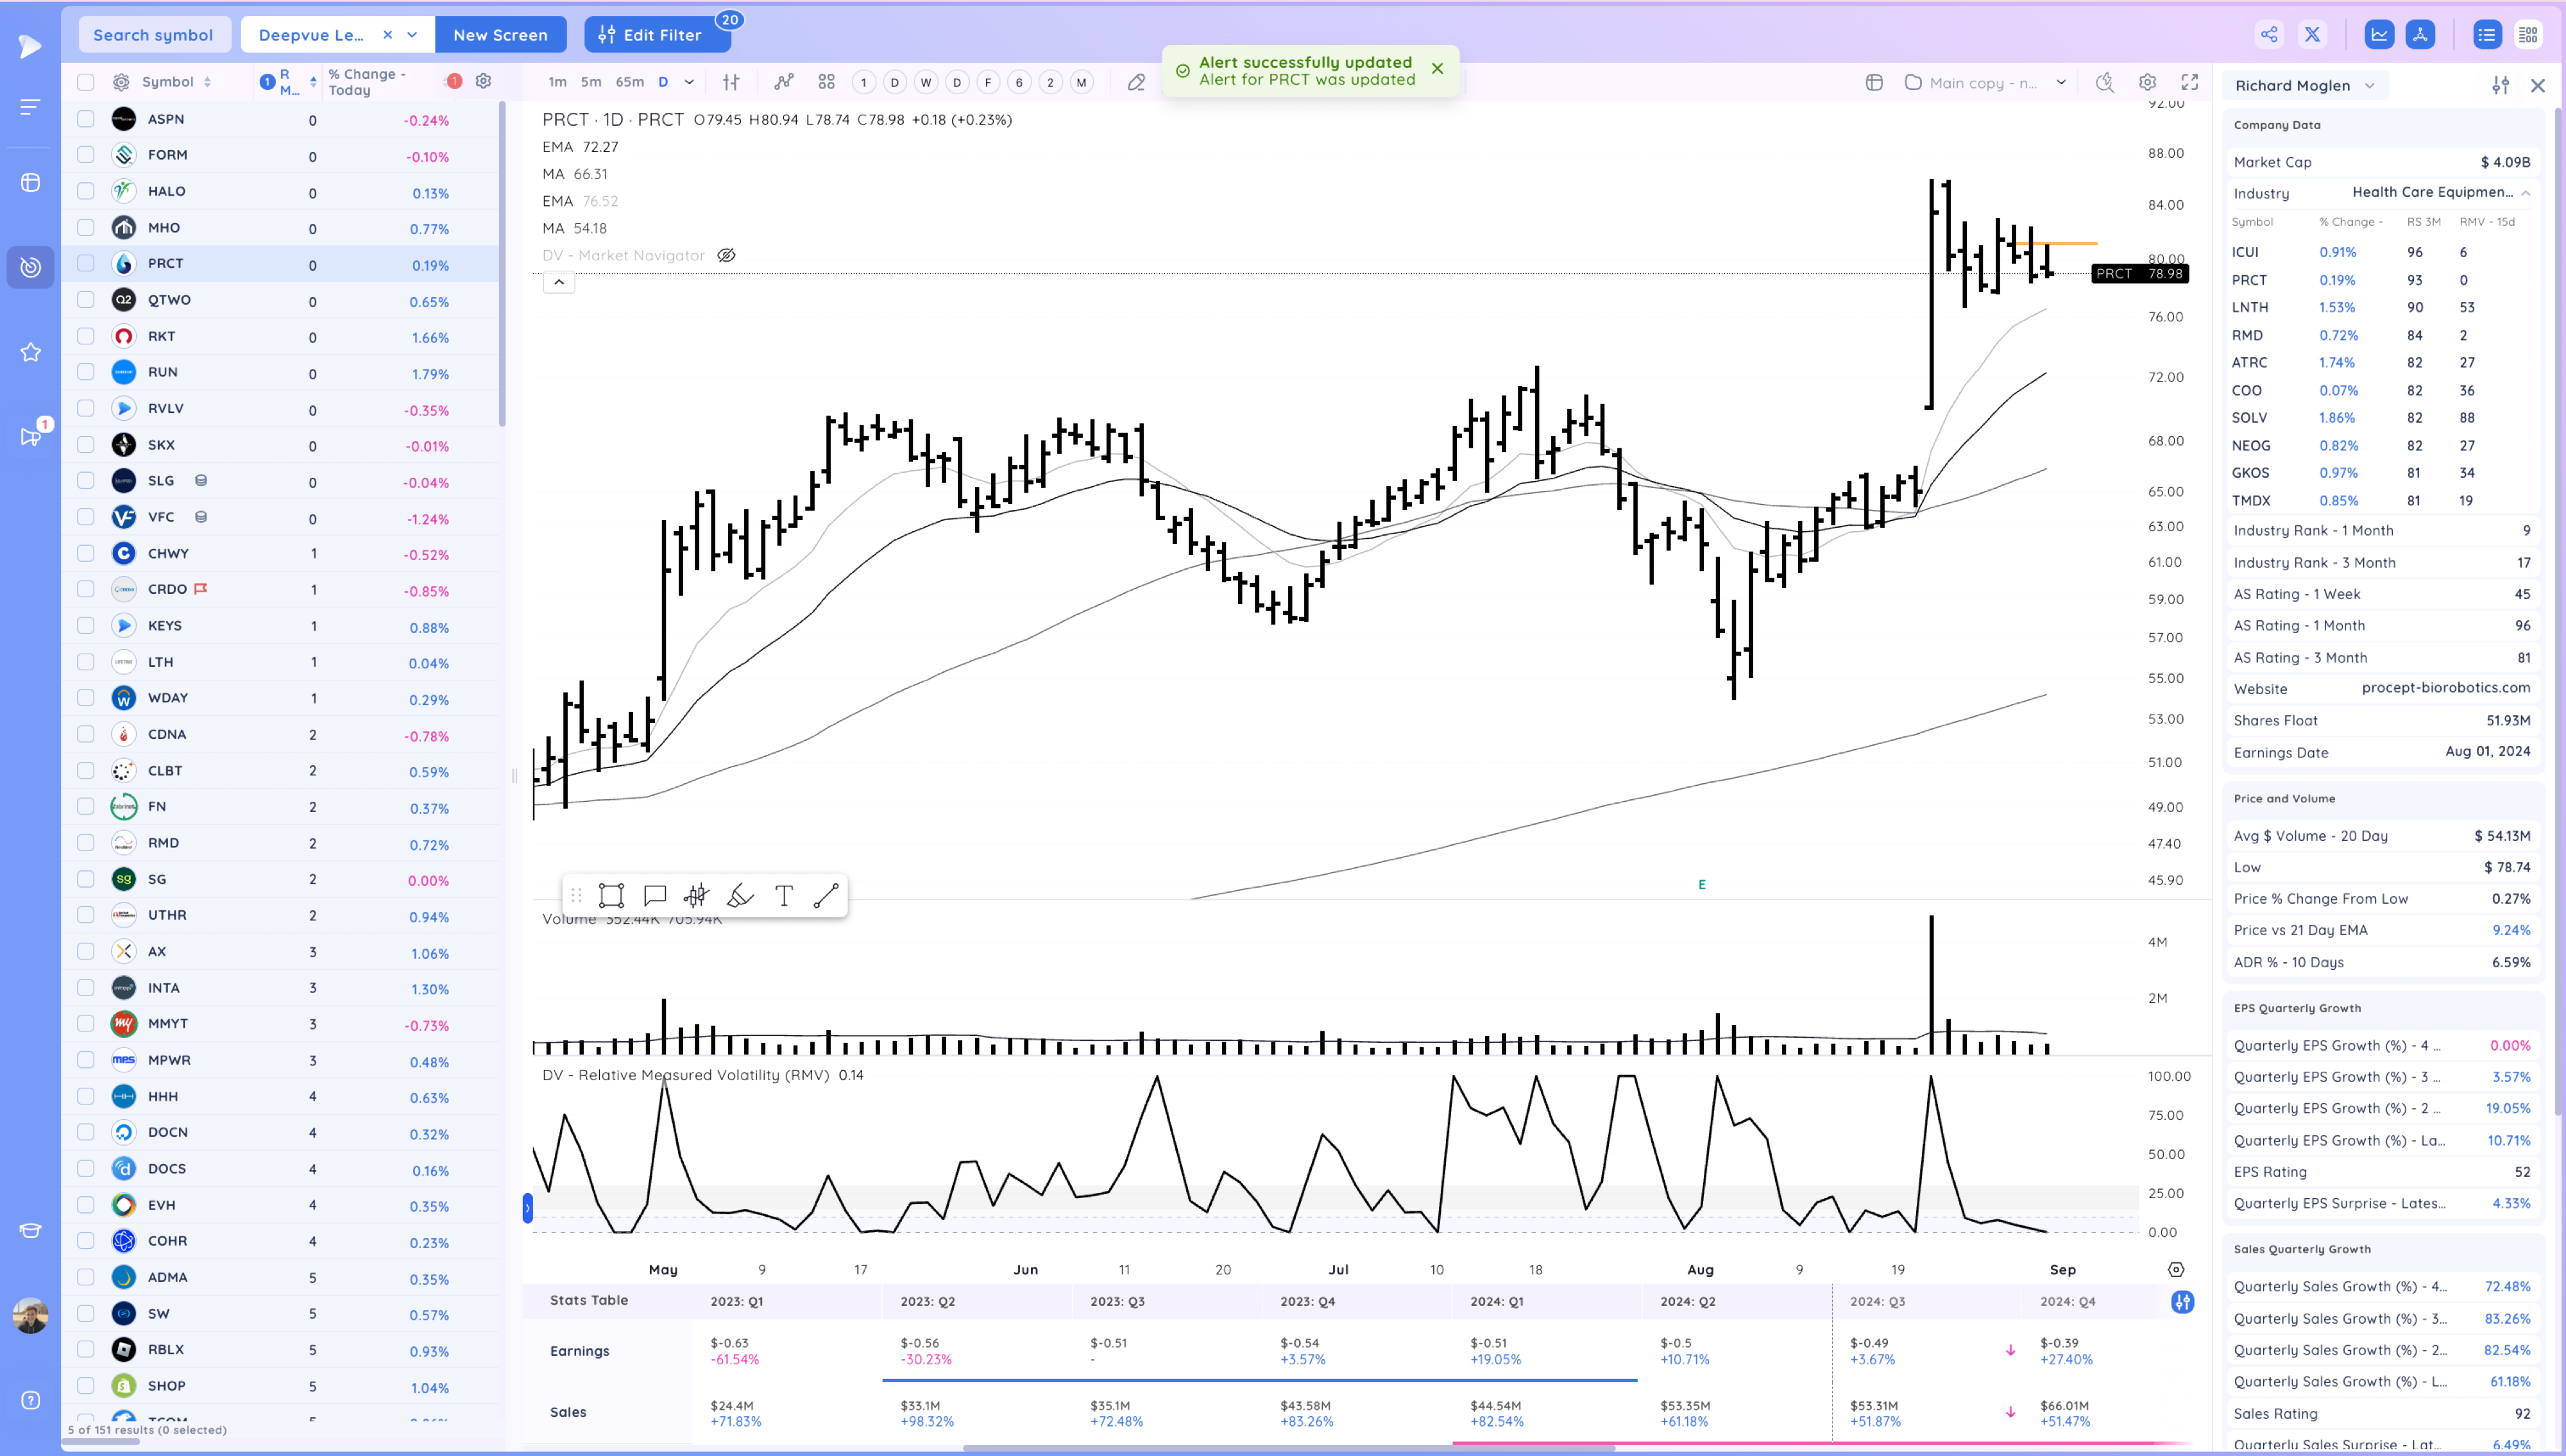The width and height of the screenshot is (2566, 1456).
Task: Open the X (Twitter) share icon
Action: coord(2312,35)
